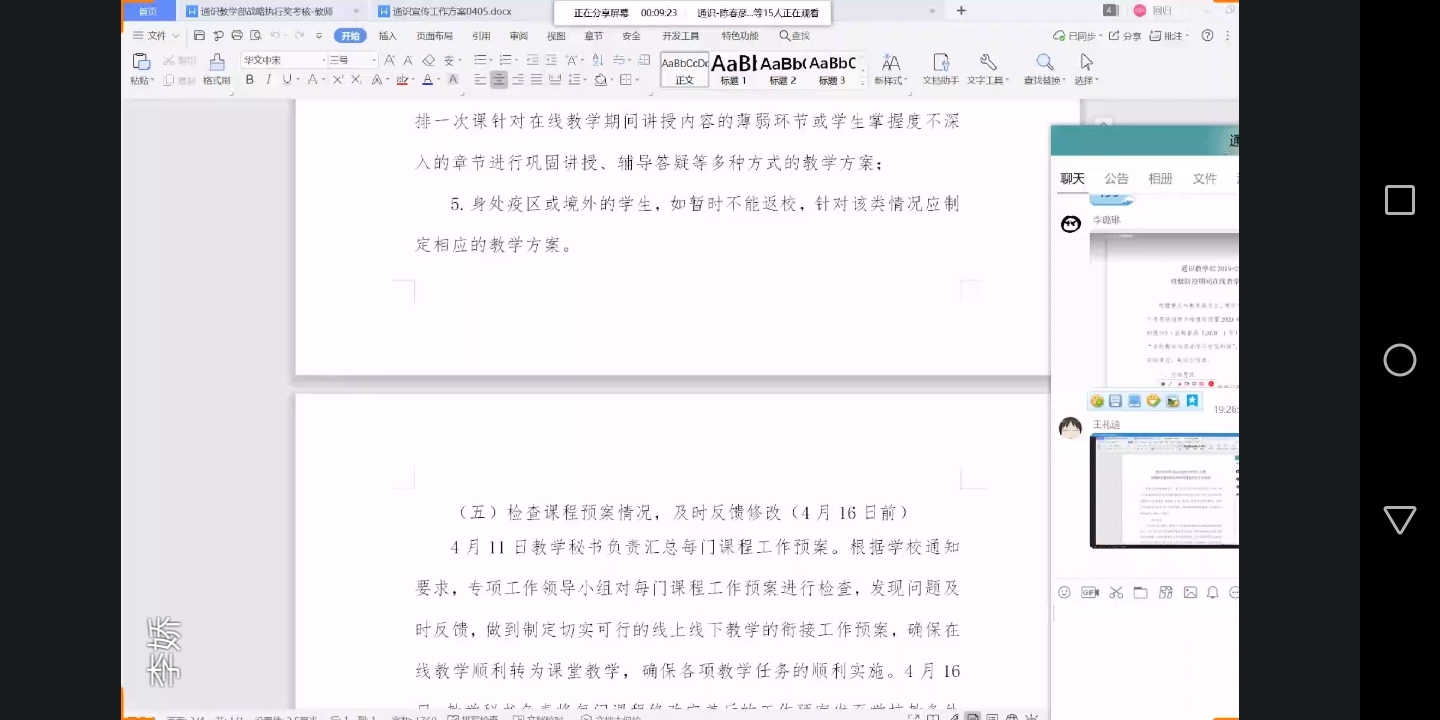
Task: Open 王礼迪's shared screenshot thumbnail
Action: pos(1164,490)
